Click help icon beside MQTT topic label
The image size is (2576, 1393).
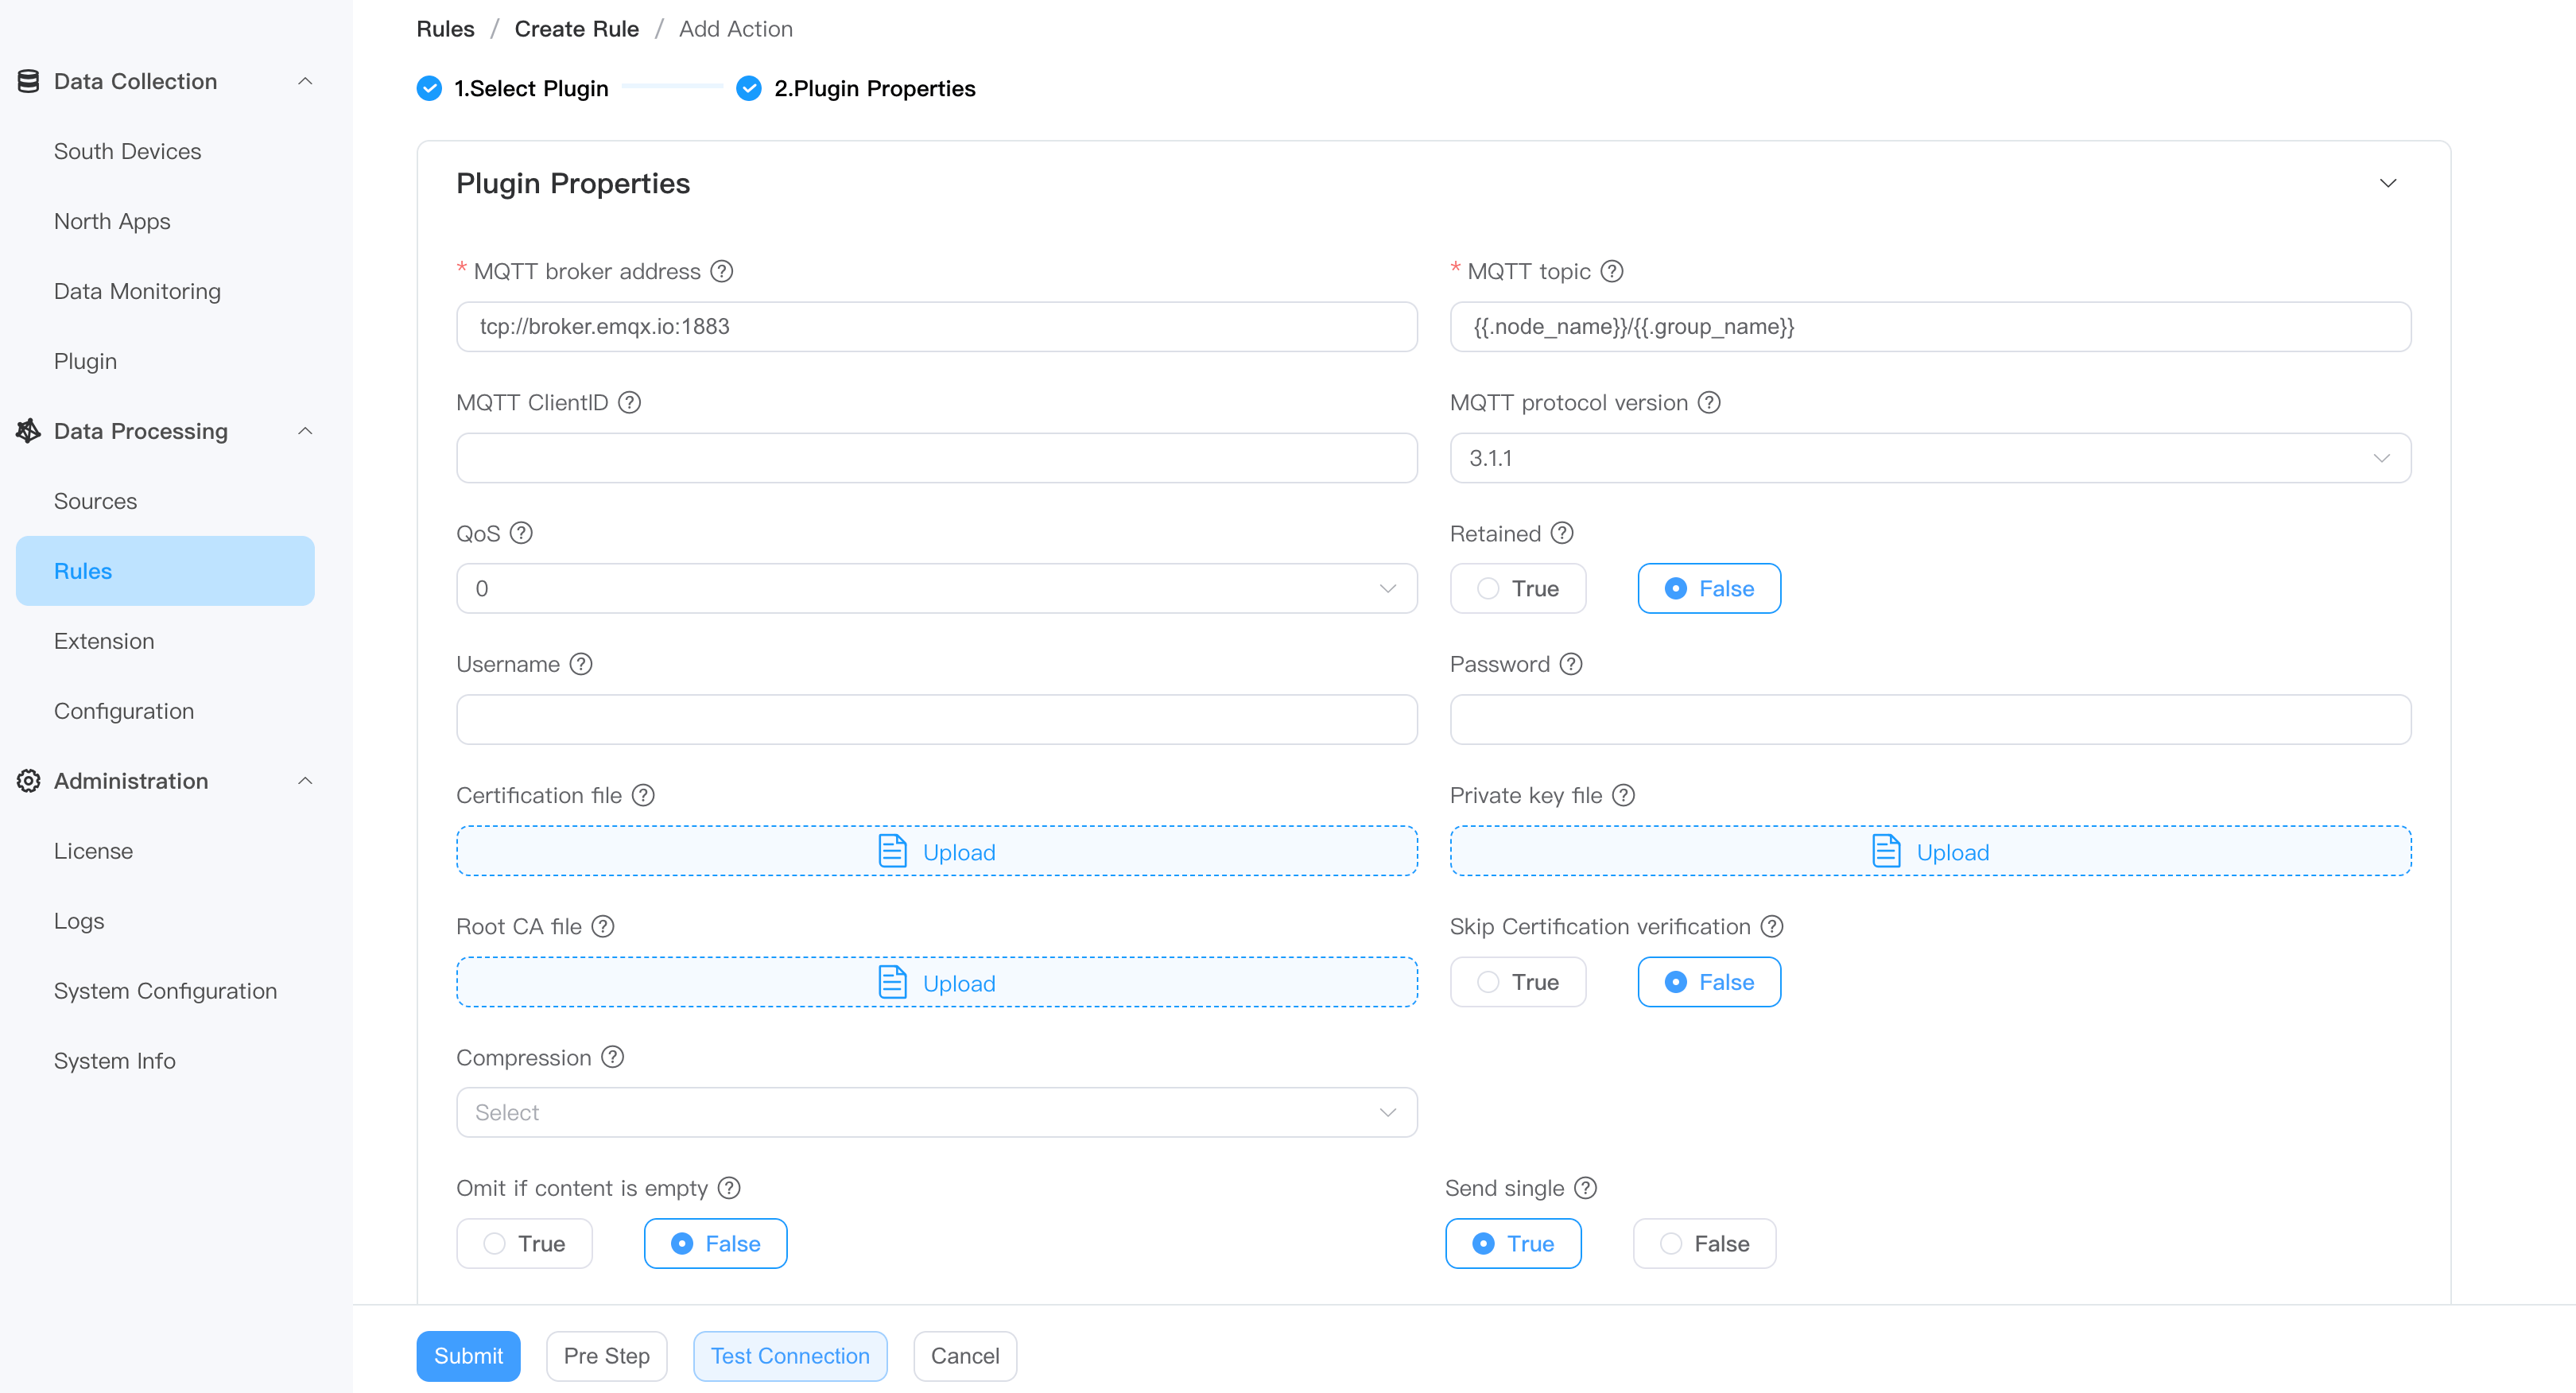(1611, 271)
